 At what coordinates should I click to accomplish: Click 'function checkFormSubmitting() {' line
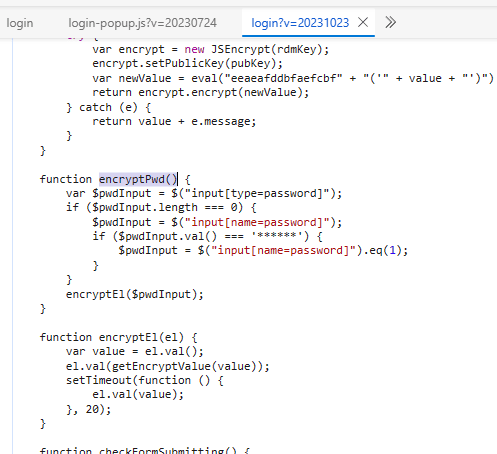point(145,450)
